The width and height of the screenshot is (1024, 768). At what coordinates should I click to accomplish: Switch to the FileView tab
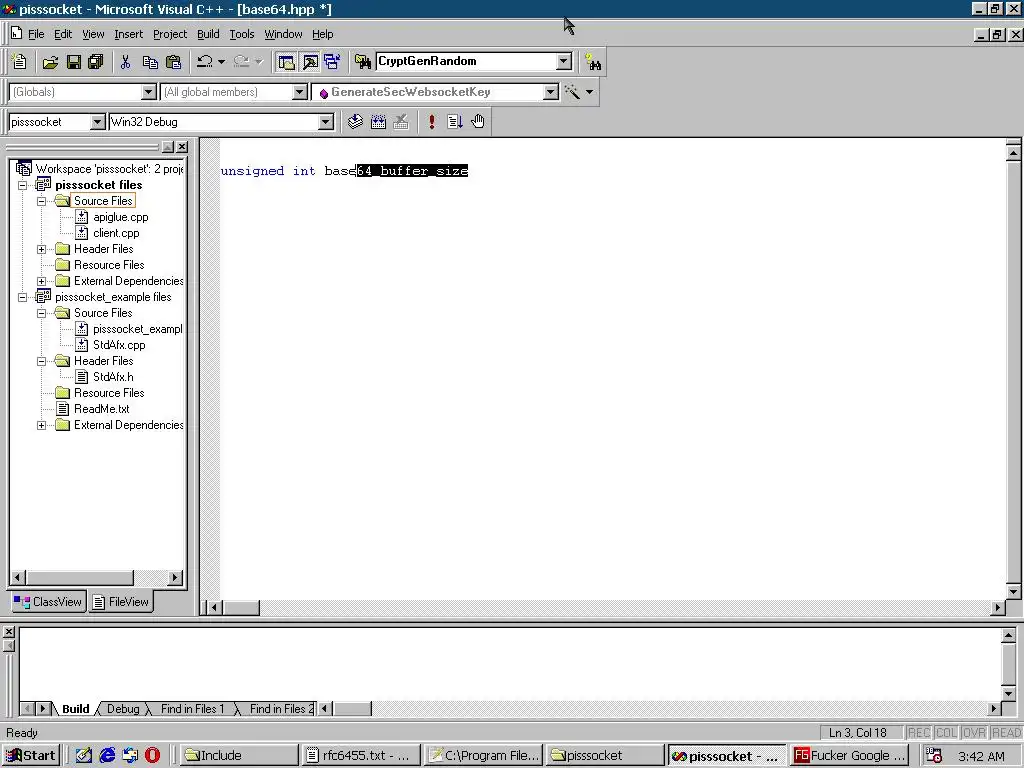(121, 602)
